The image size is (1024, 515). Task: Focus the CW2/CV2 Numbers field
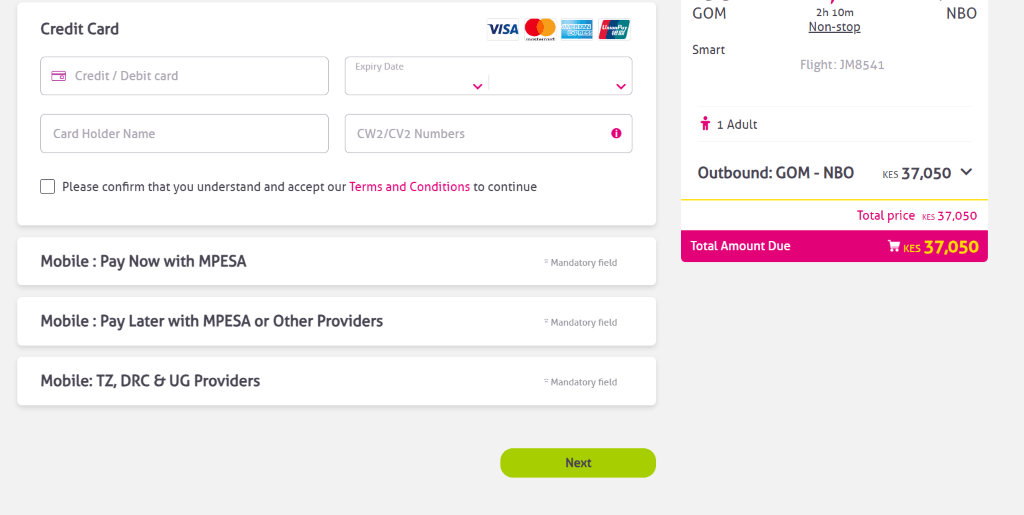pyautogui.click(x=488, y=134)
